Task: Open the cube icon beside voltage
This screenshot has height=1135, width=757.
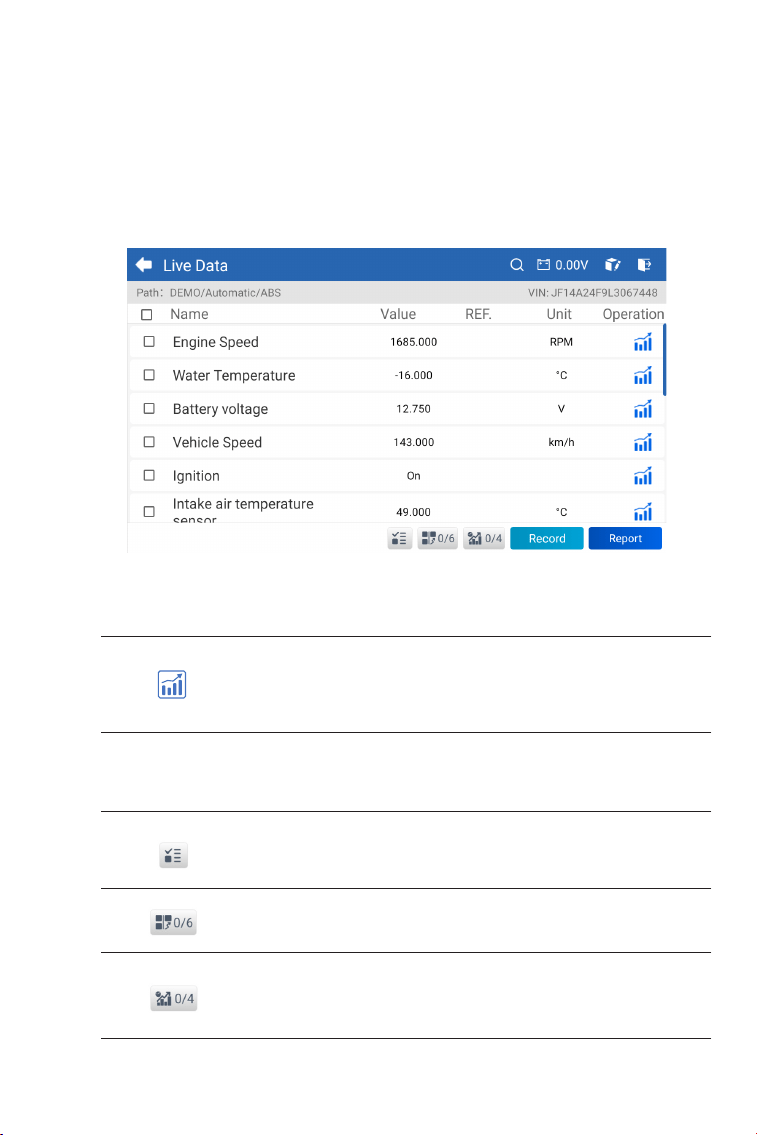Action: 612,265
